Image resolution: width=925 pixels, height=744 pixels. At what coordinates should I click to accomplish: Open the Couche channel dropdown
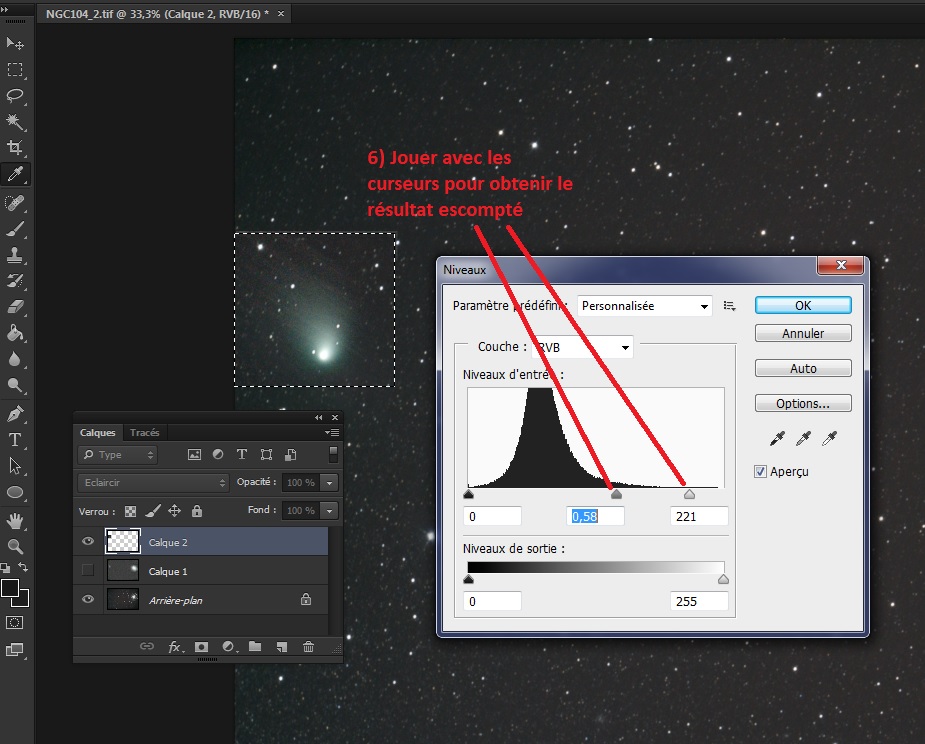click(x=582, y=348)
